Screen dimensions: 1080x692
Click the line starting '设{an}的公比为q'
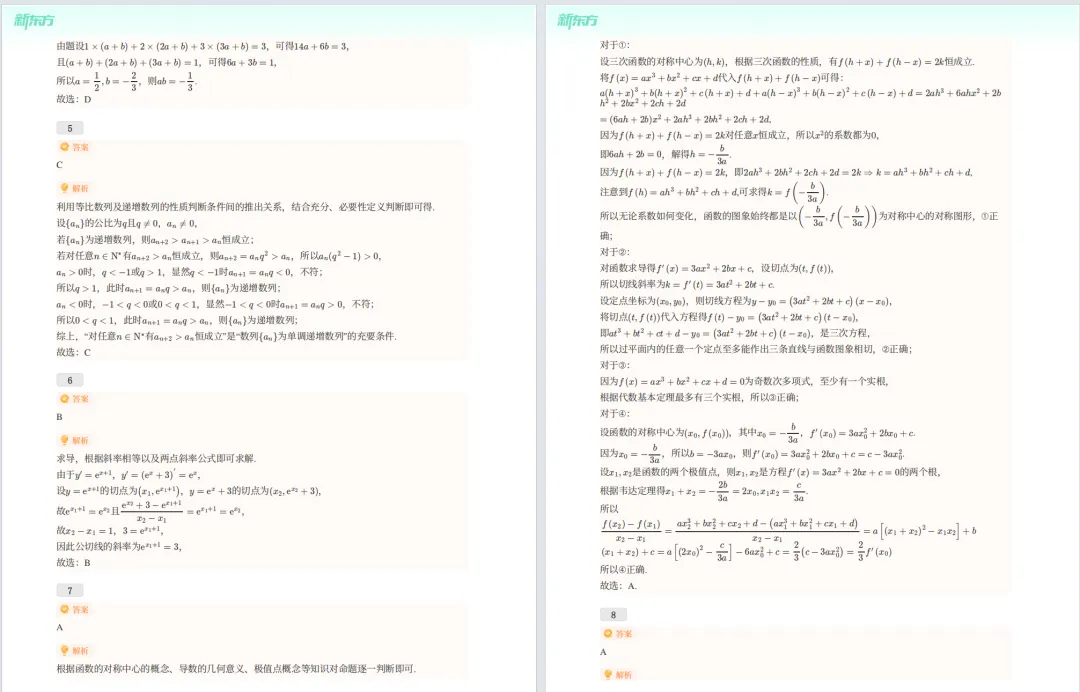click(127, 223)
